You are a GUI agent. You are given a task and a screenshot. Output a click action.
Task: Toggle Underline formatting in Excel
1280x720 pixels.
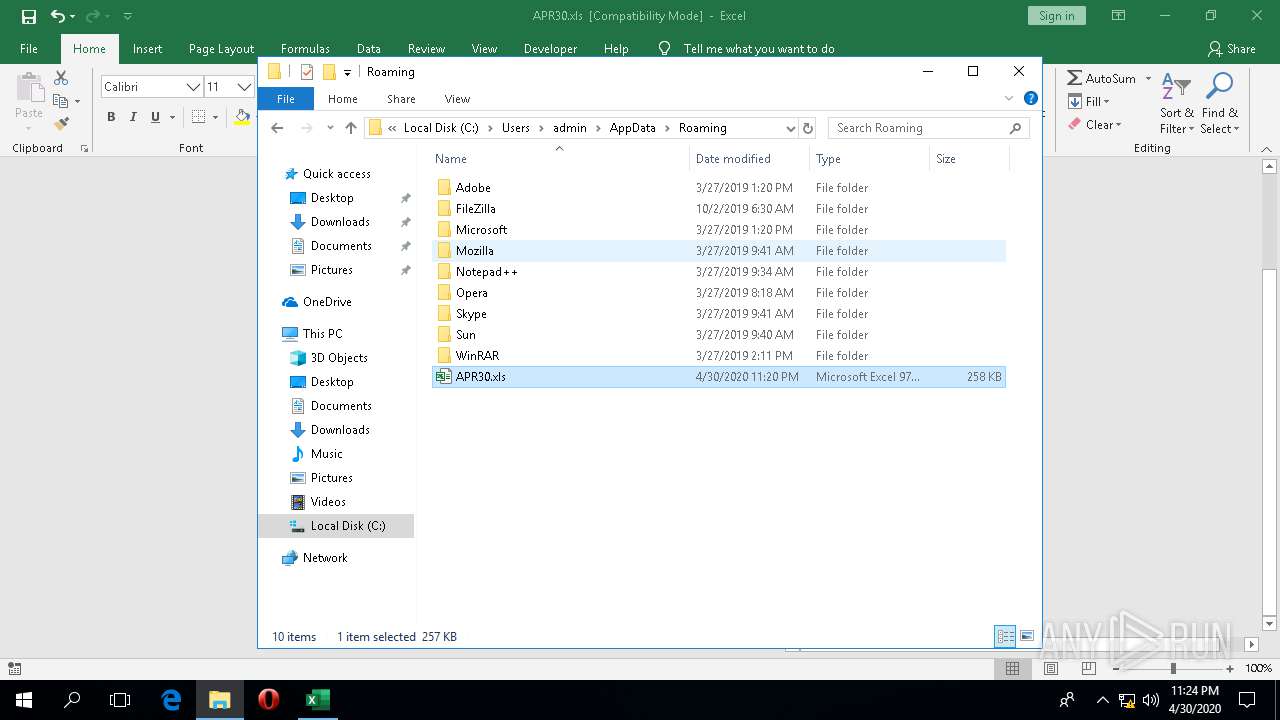coord(155,117)
